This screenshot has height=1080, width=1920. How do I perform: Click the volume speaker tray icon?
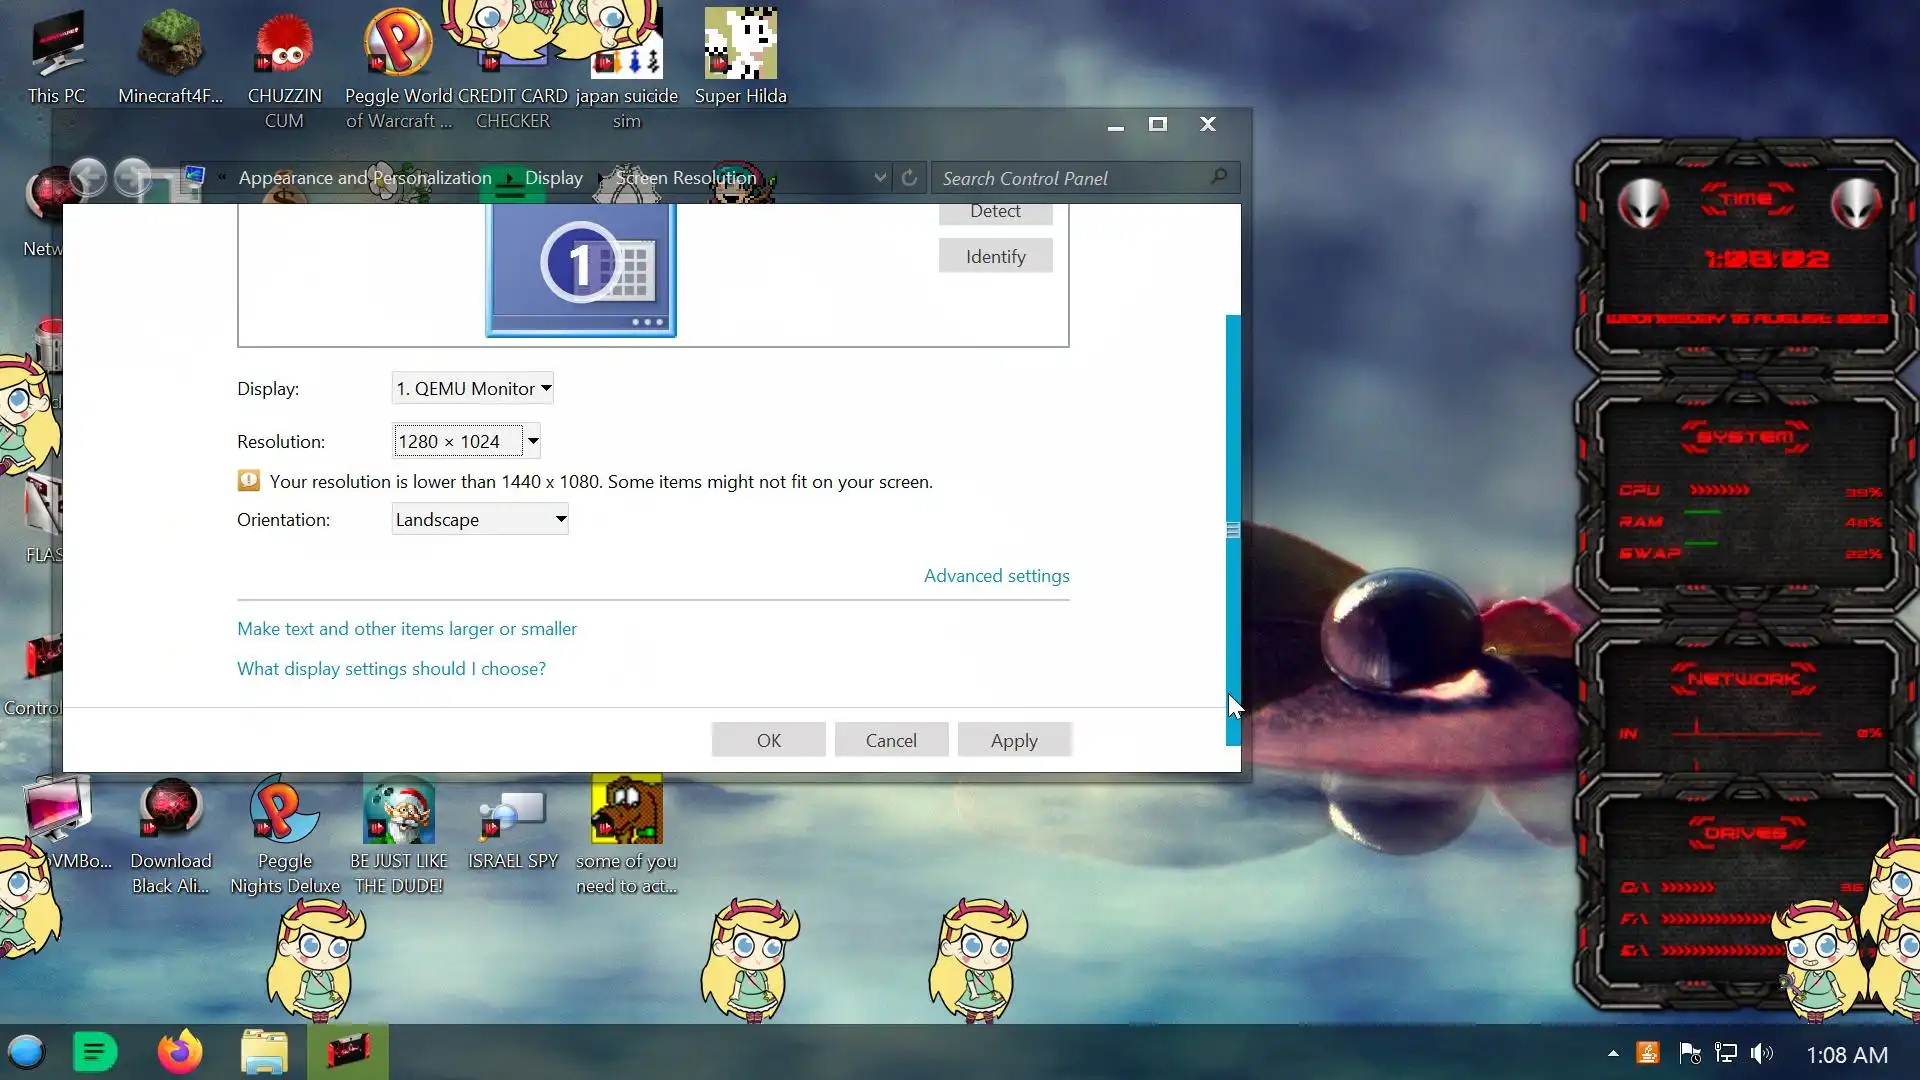(x=1761, y=1053)
